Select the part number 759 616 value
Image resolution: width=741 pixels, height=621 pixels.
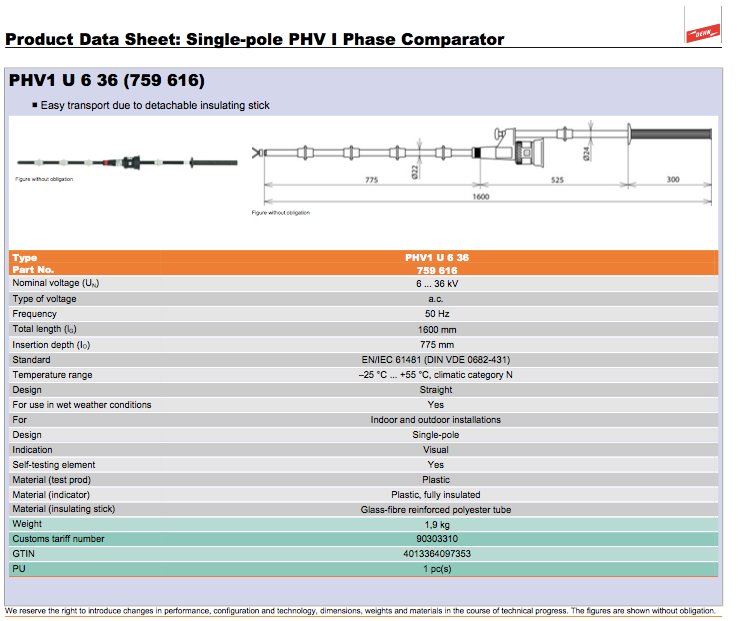pos(436,270)
